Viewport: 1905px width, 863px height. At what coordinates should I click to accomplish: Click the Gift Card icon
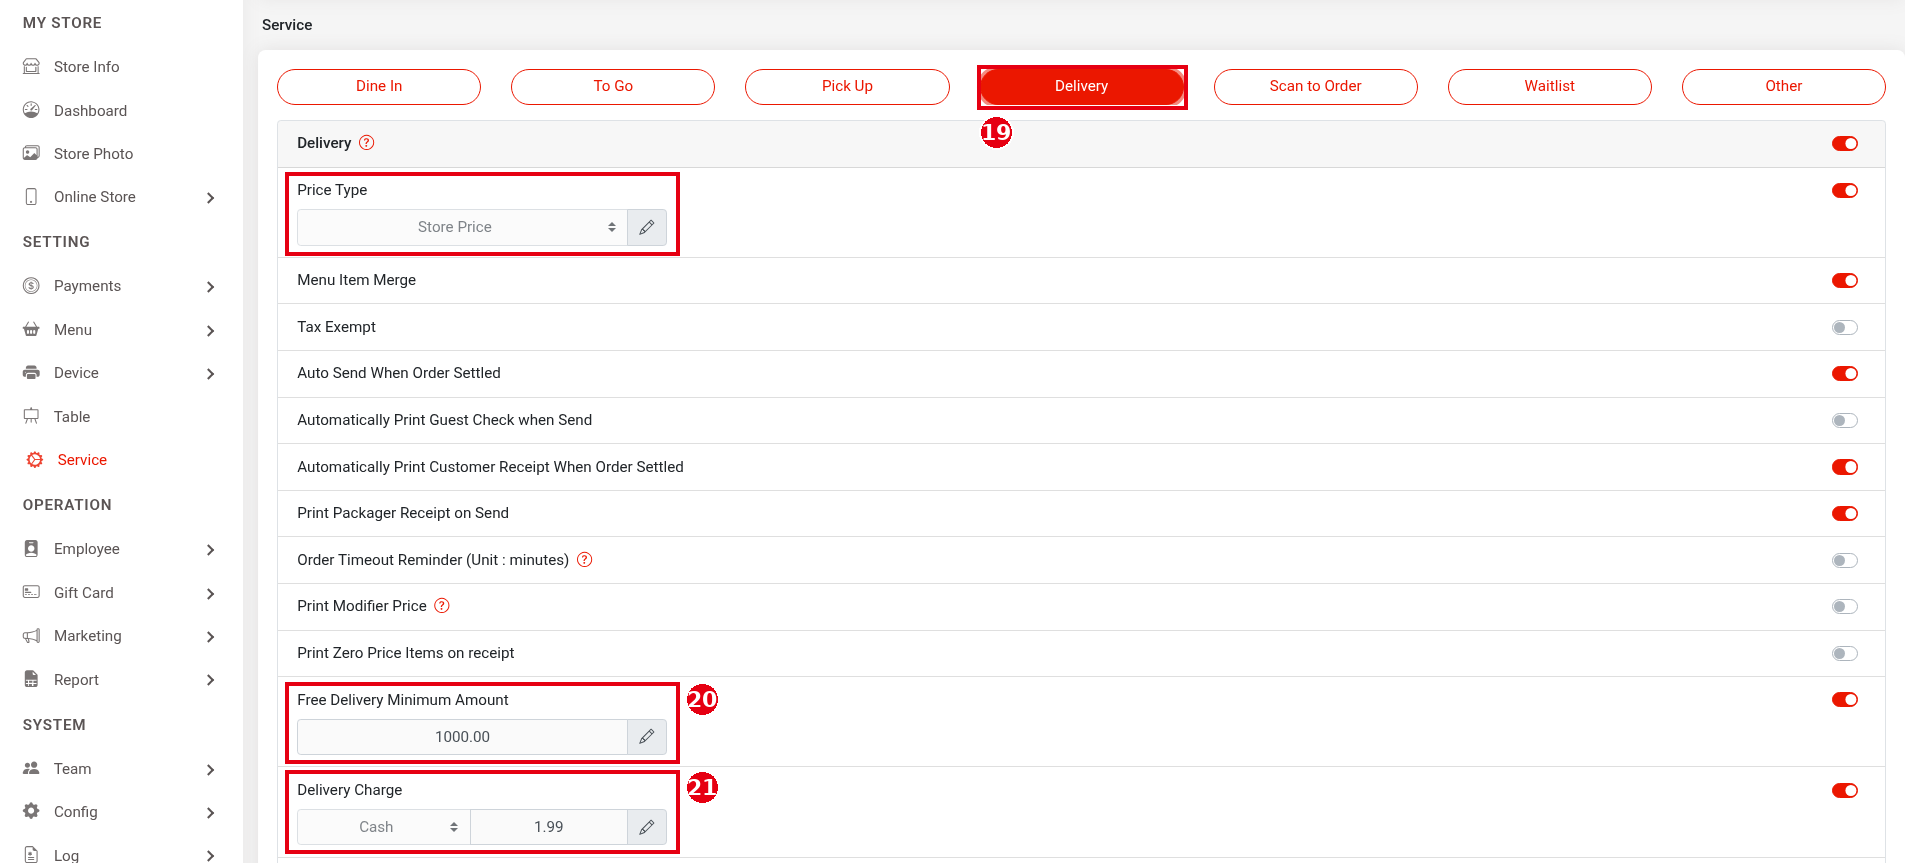32,592
